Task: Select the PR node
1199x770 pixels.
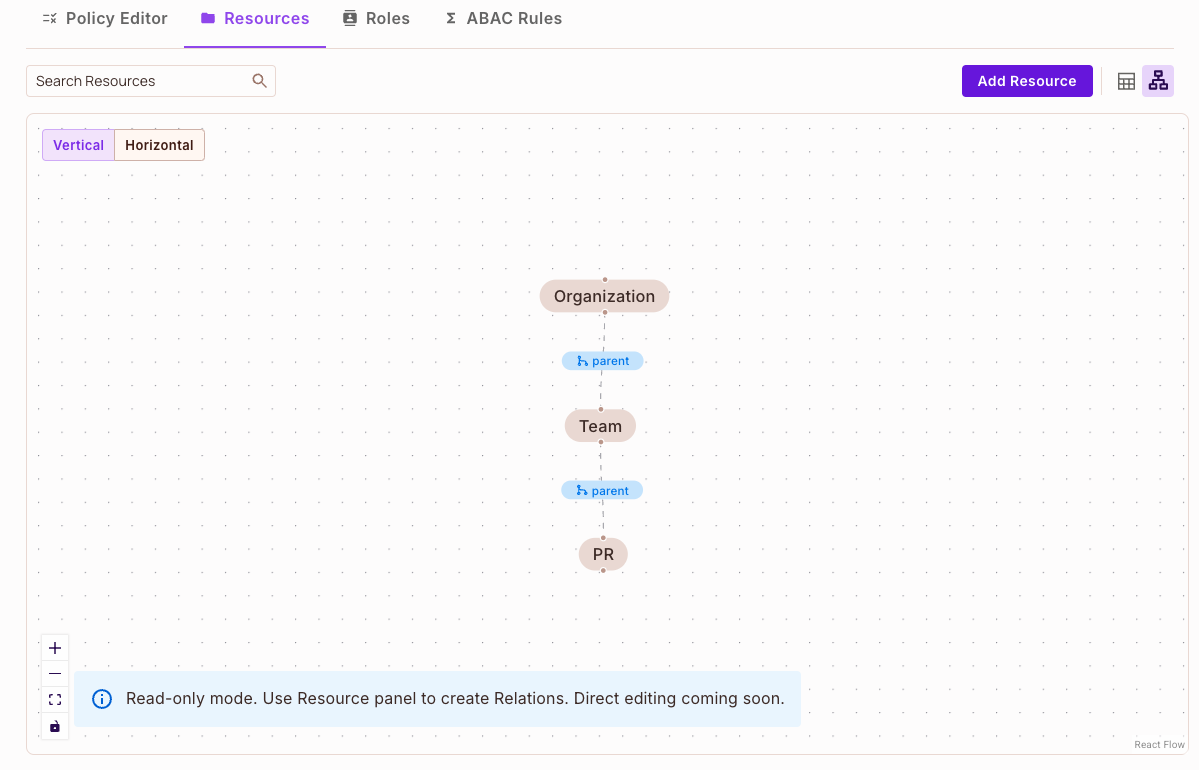Action: coord(602,554)
